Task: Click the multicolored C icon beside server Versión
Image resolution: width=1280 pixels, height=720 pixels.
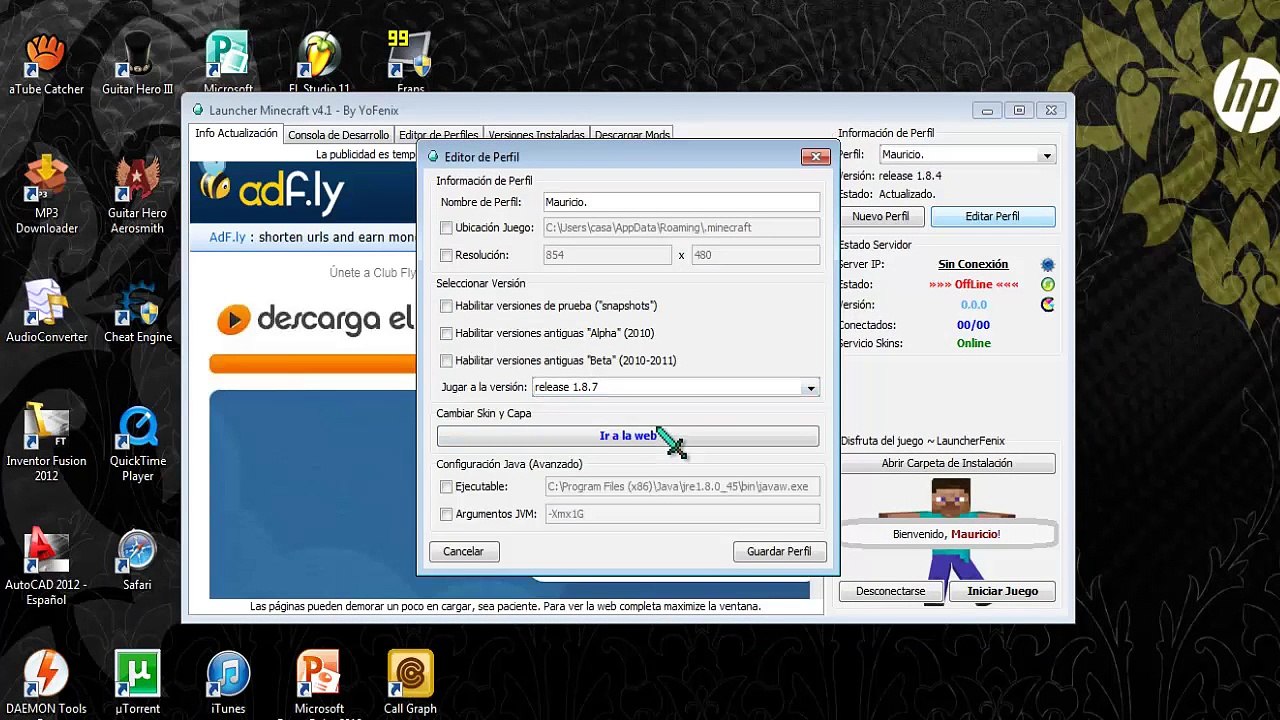Action: [x=1047, y=305]
